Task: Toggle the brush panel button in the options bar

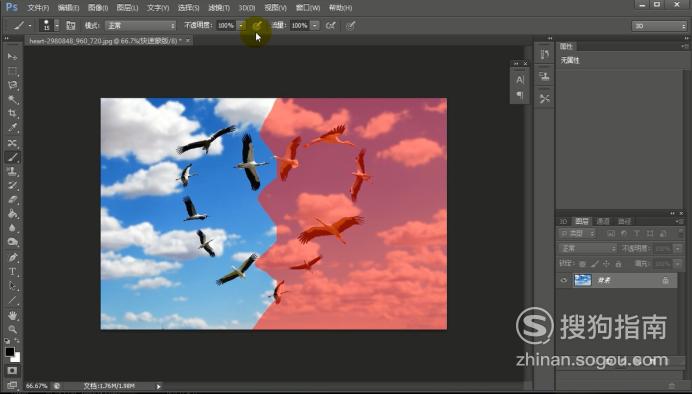Action: coord(71,26)
